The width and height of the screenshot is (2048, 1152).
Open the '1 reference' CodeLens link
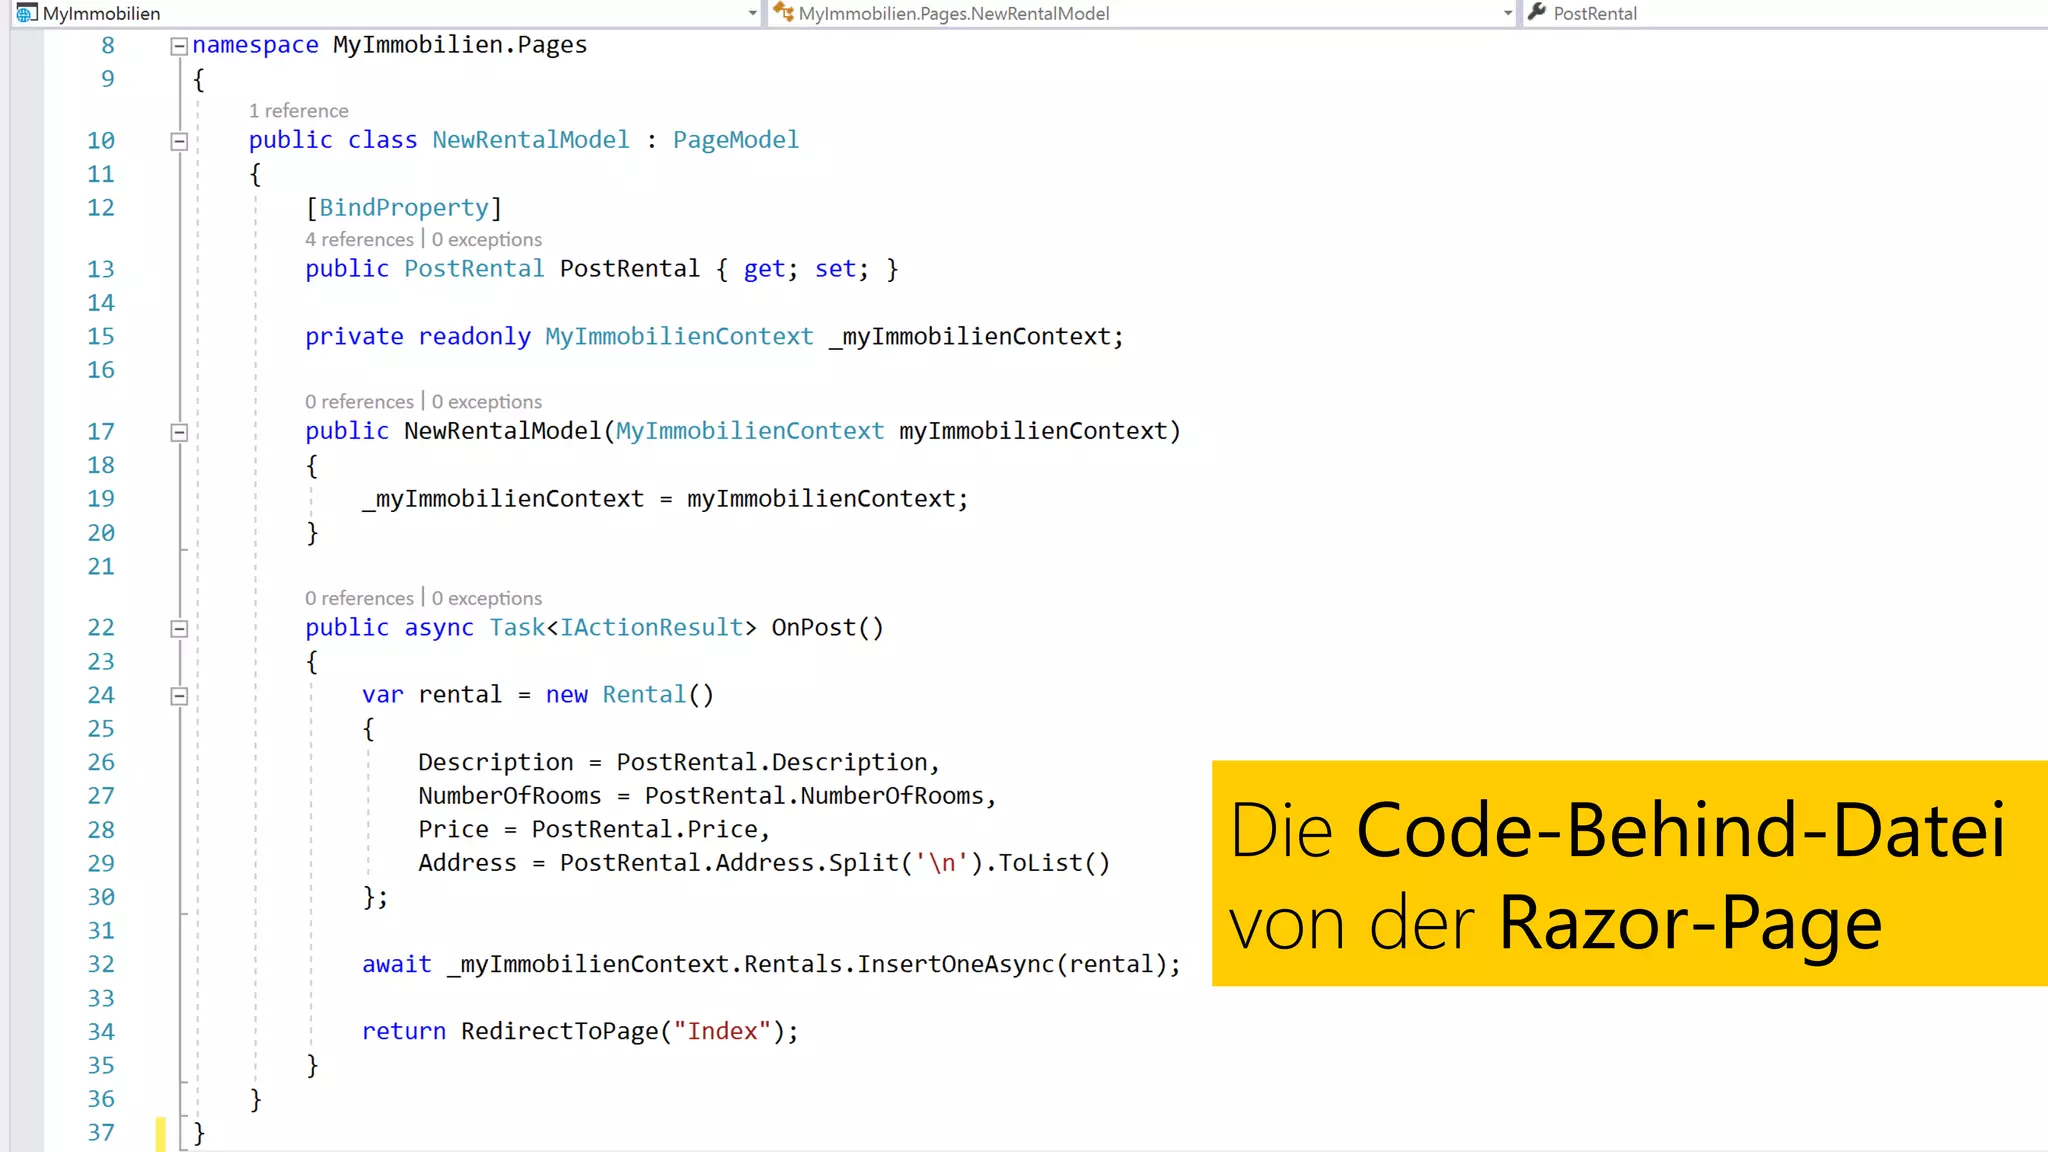coord(298,110)
